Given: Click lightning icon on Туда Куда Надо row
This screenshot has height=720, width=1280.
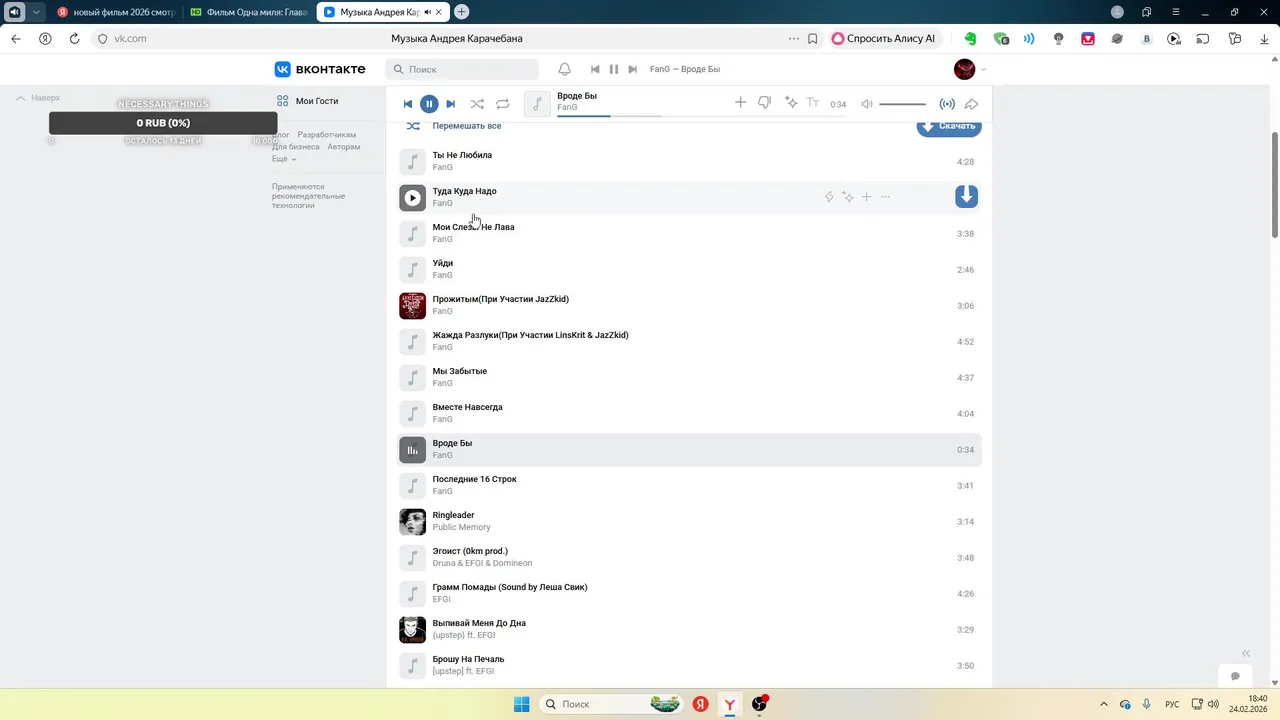Looking at the screenshot, I should point(829,197).
